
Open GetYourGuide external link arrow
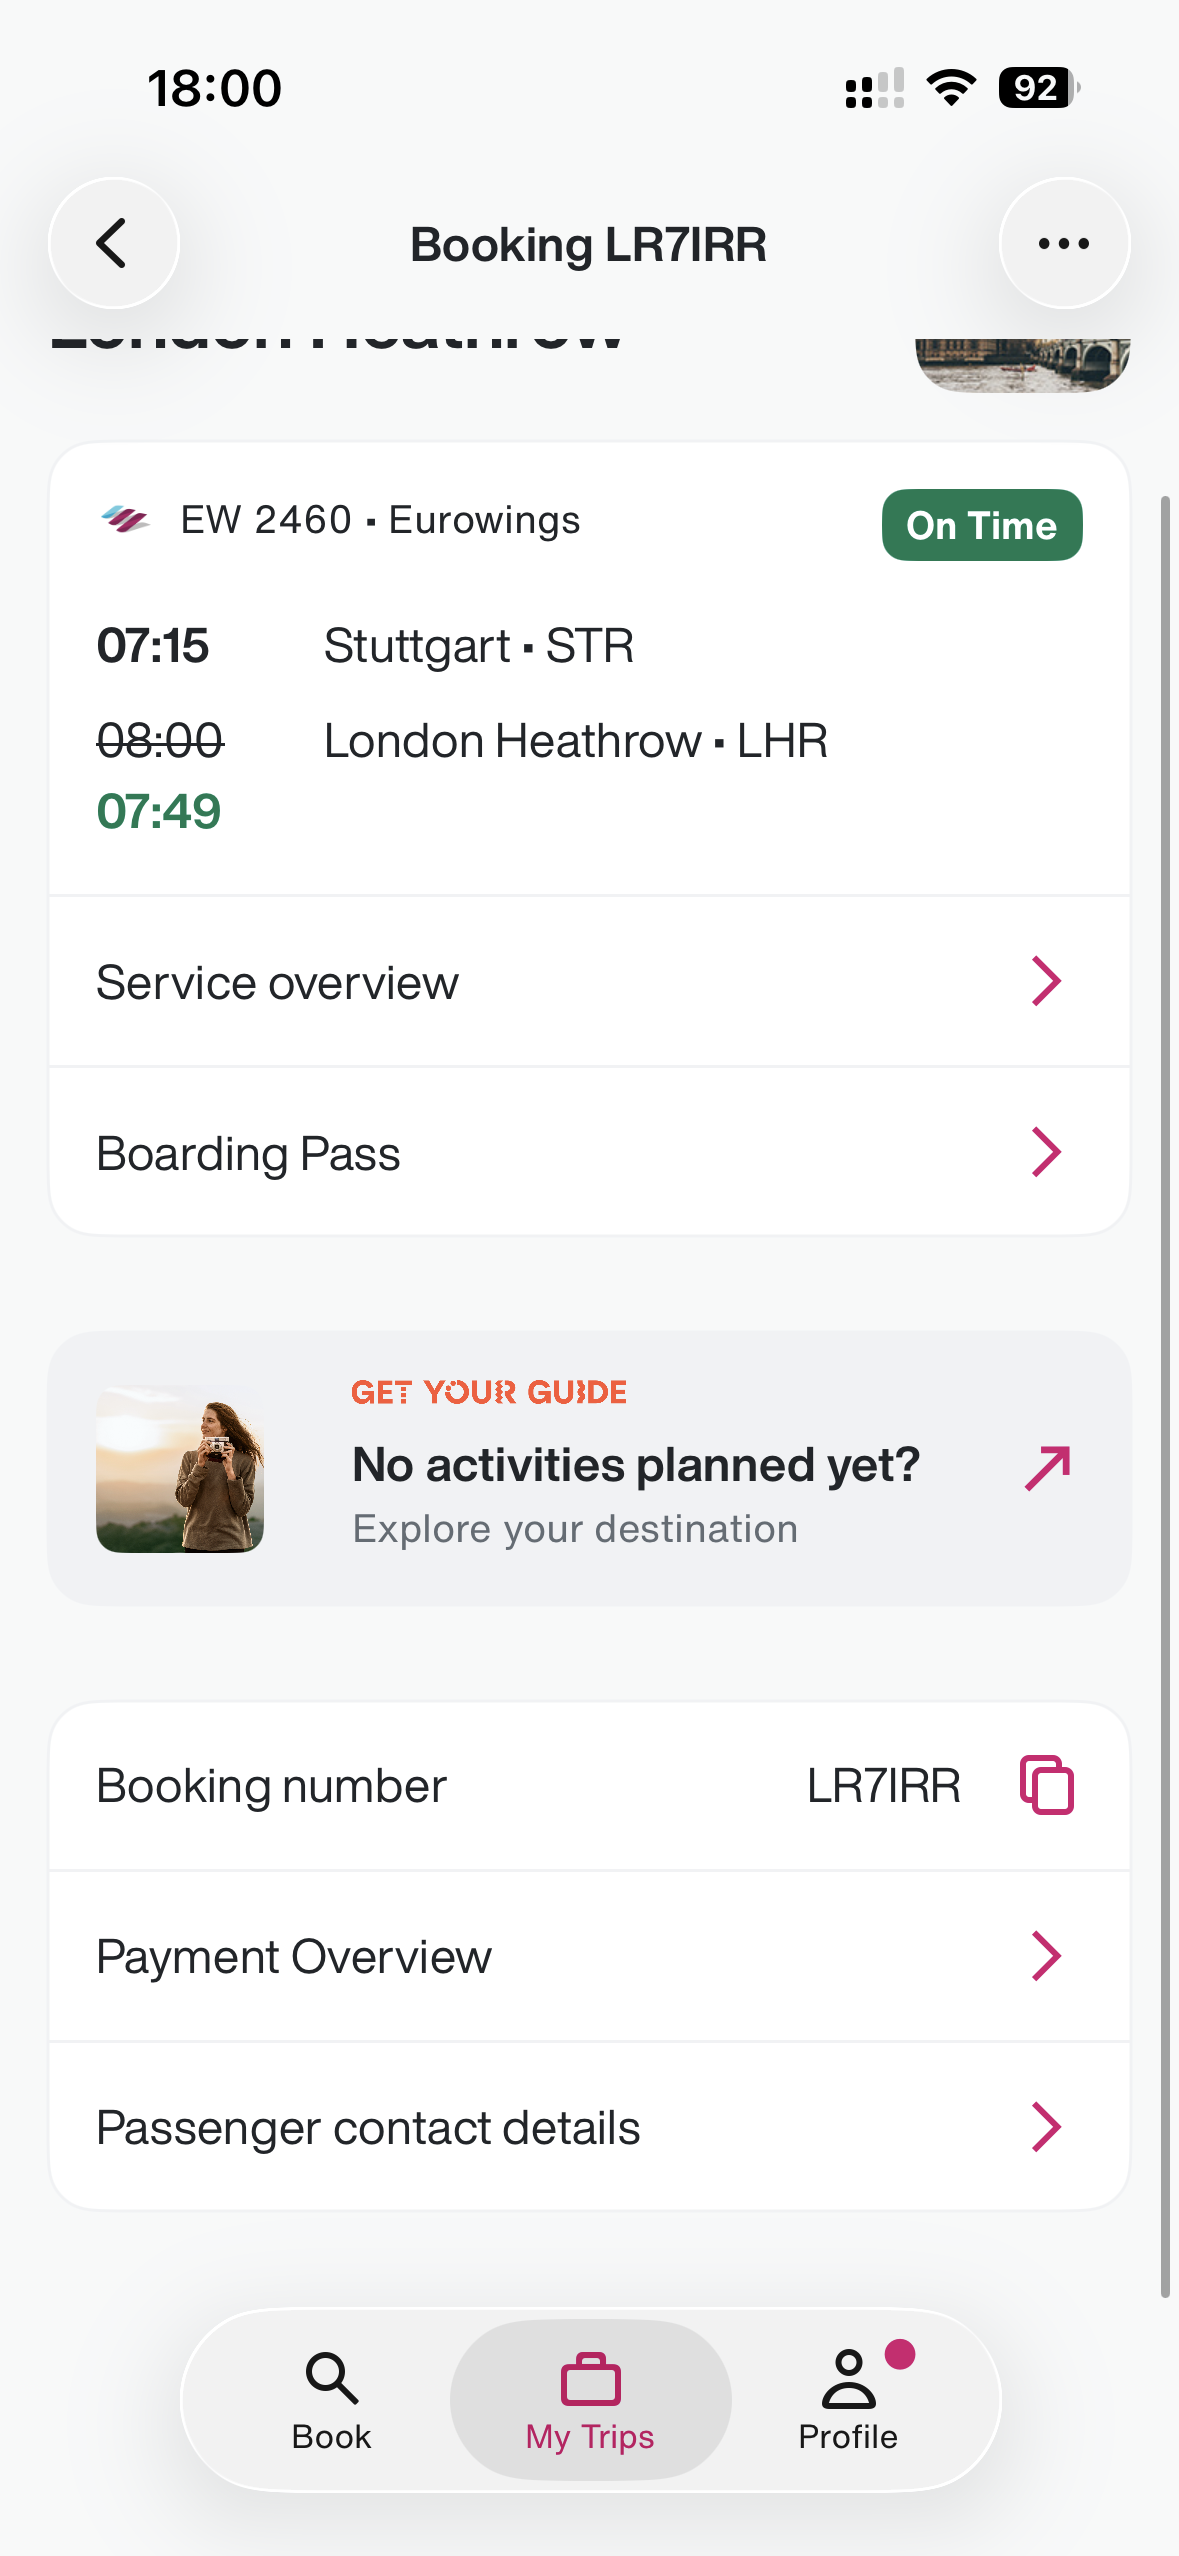(x=1047, y=1468)
